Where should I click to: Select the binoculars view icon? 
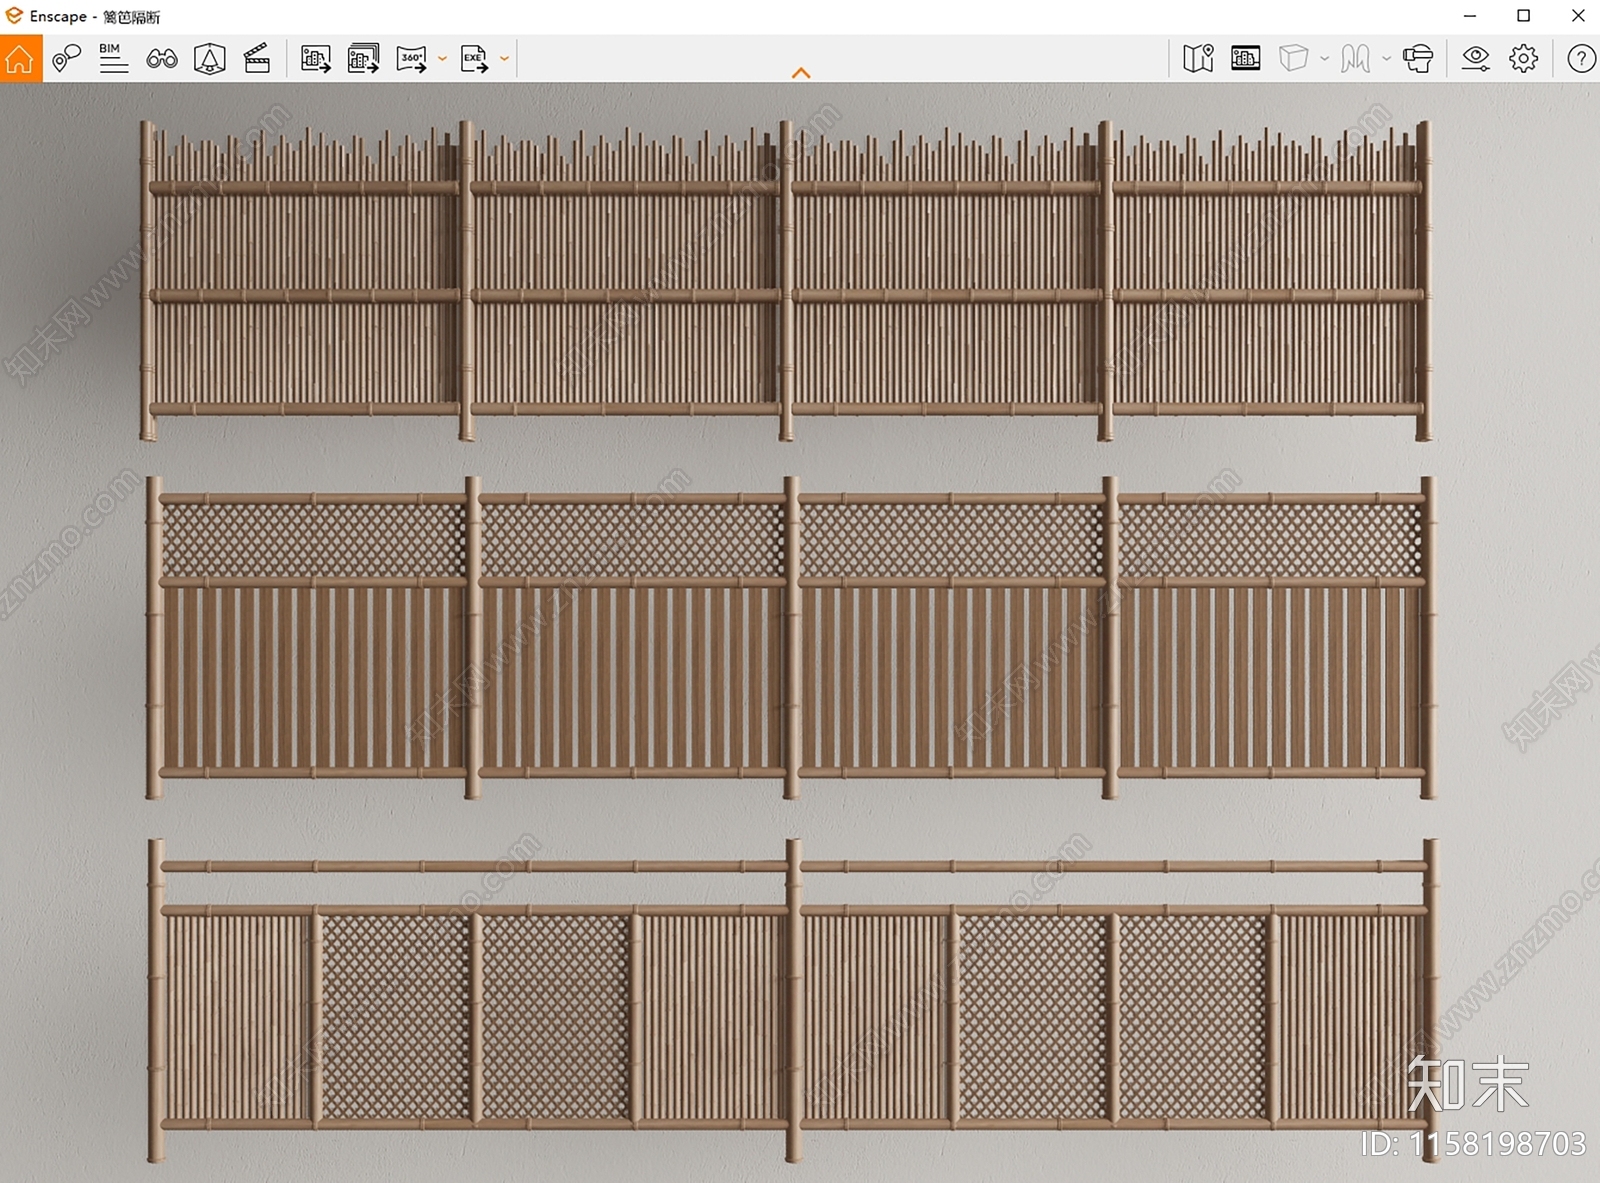click(162, 59)
